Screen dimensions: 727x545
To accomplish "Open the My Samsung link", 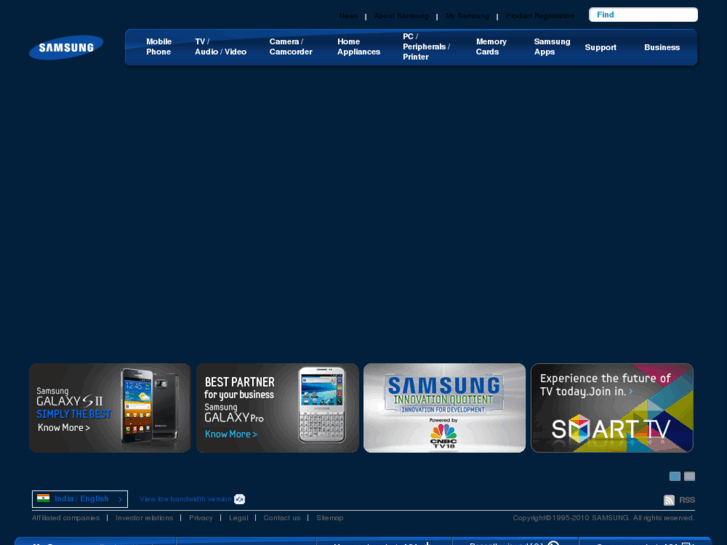I will (467, 16).
